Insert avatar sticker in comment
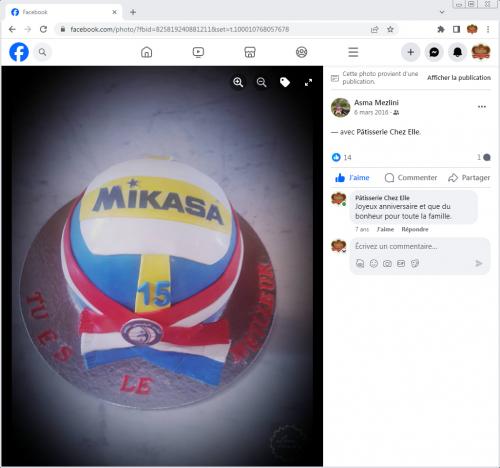Image resolution: width=500 pixels, height=468 pixels. 360,264
